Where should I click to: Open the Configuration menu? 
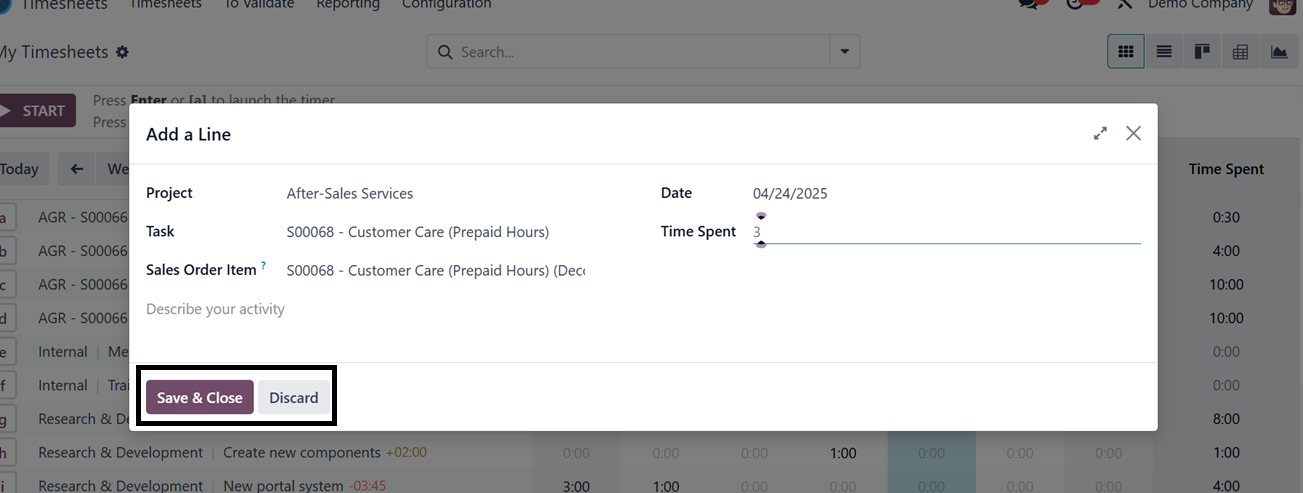click(446, 4)
